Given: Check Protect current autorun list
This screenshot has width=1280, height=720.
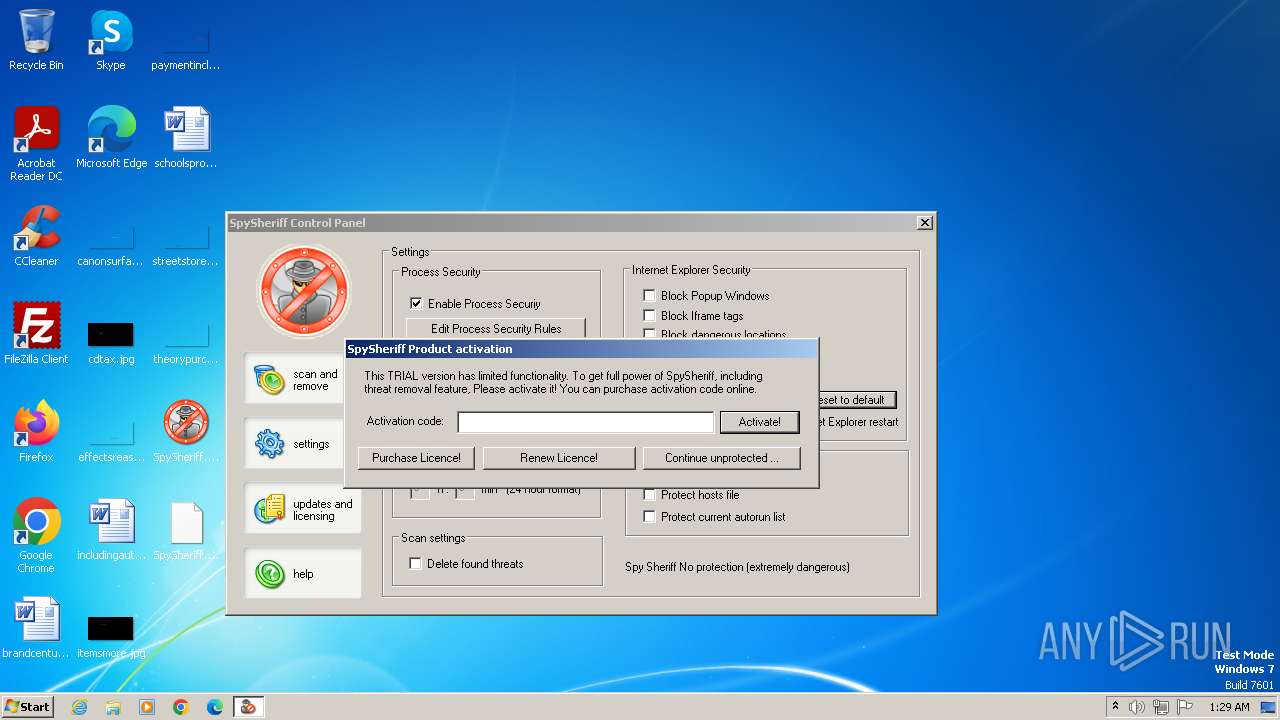Looking at the screenshot, I should pos(649,517).
